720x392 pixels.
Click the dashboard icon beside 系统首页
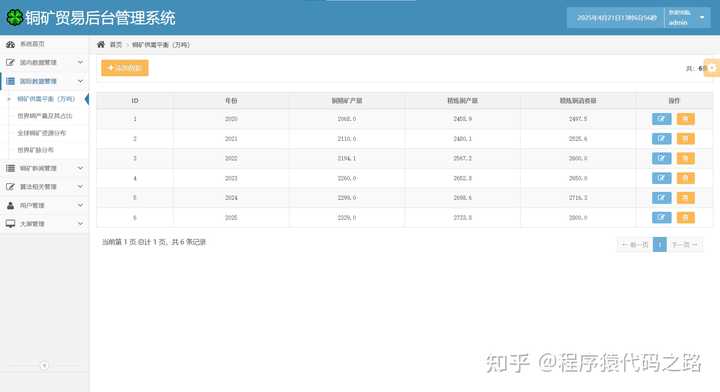pos(10,44)
